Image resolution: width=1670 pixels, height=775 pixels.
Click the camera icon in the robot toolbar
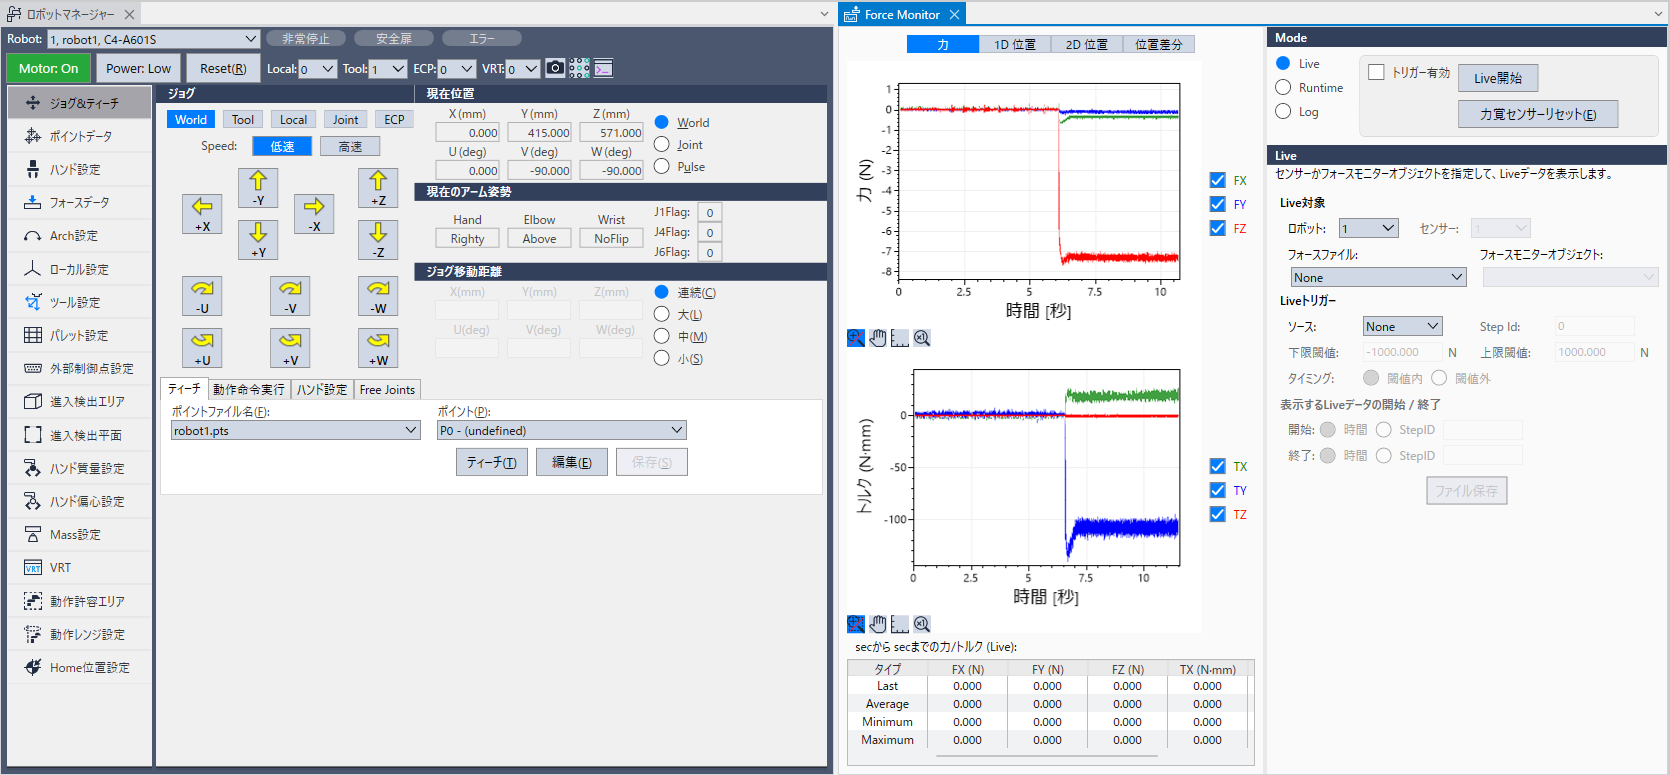pyautogui.click(x=555, y=68)
